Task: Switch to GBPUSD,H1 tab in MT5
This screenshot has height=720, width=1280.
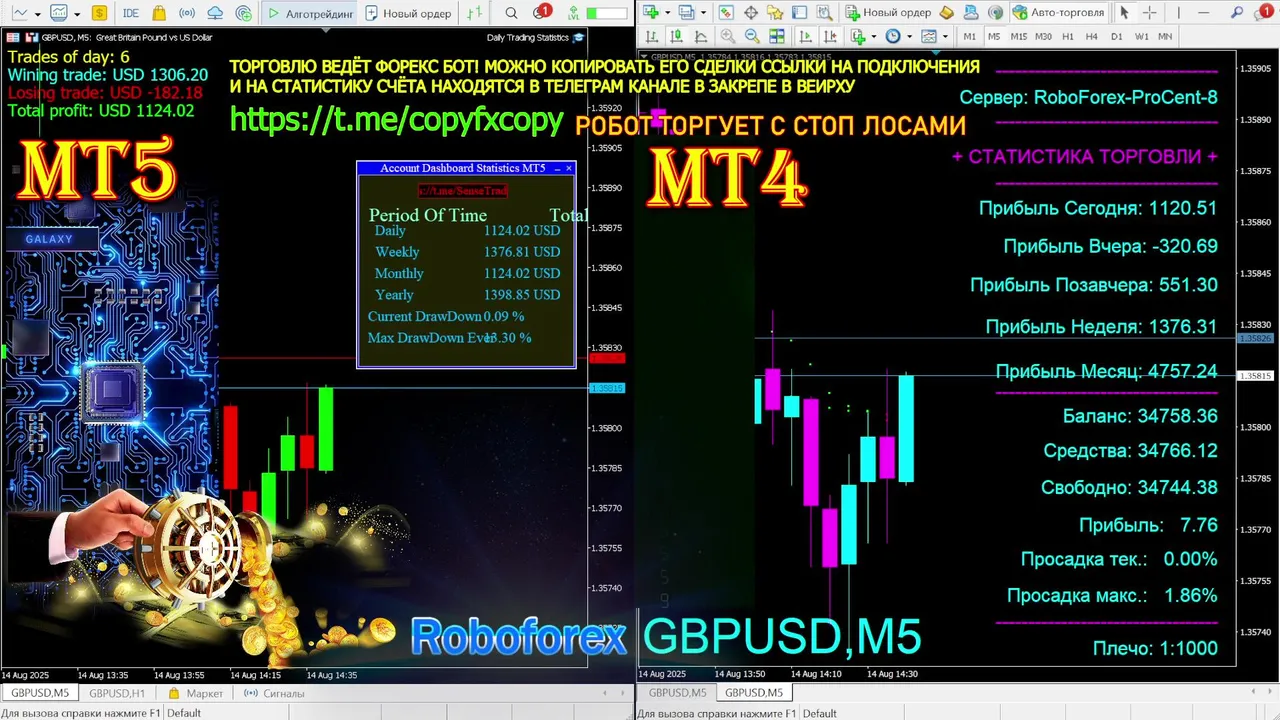Action: [117, 693]
